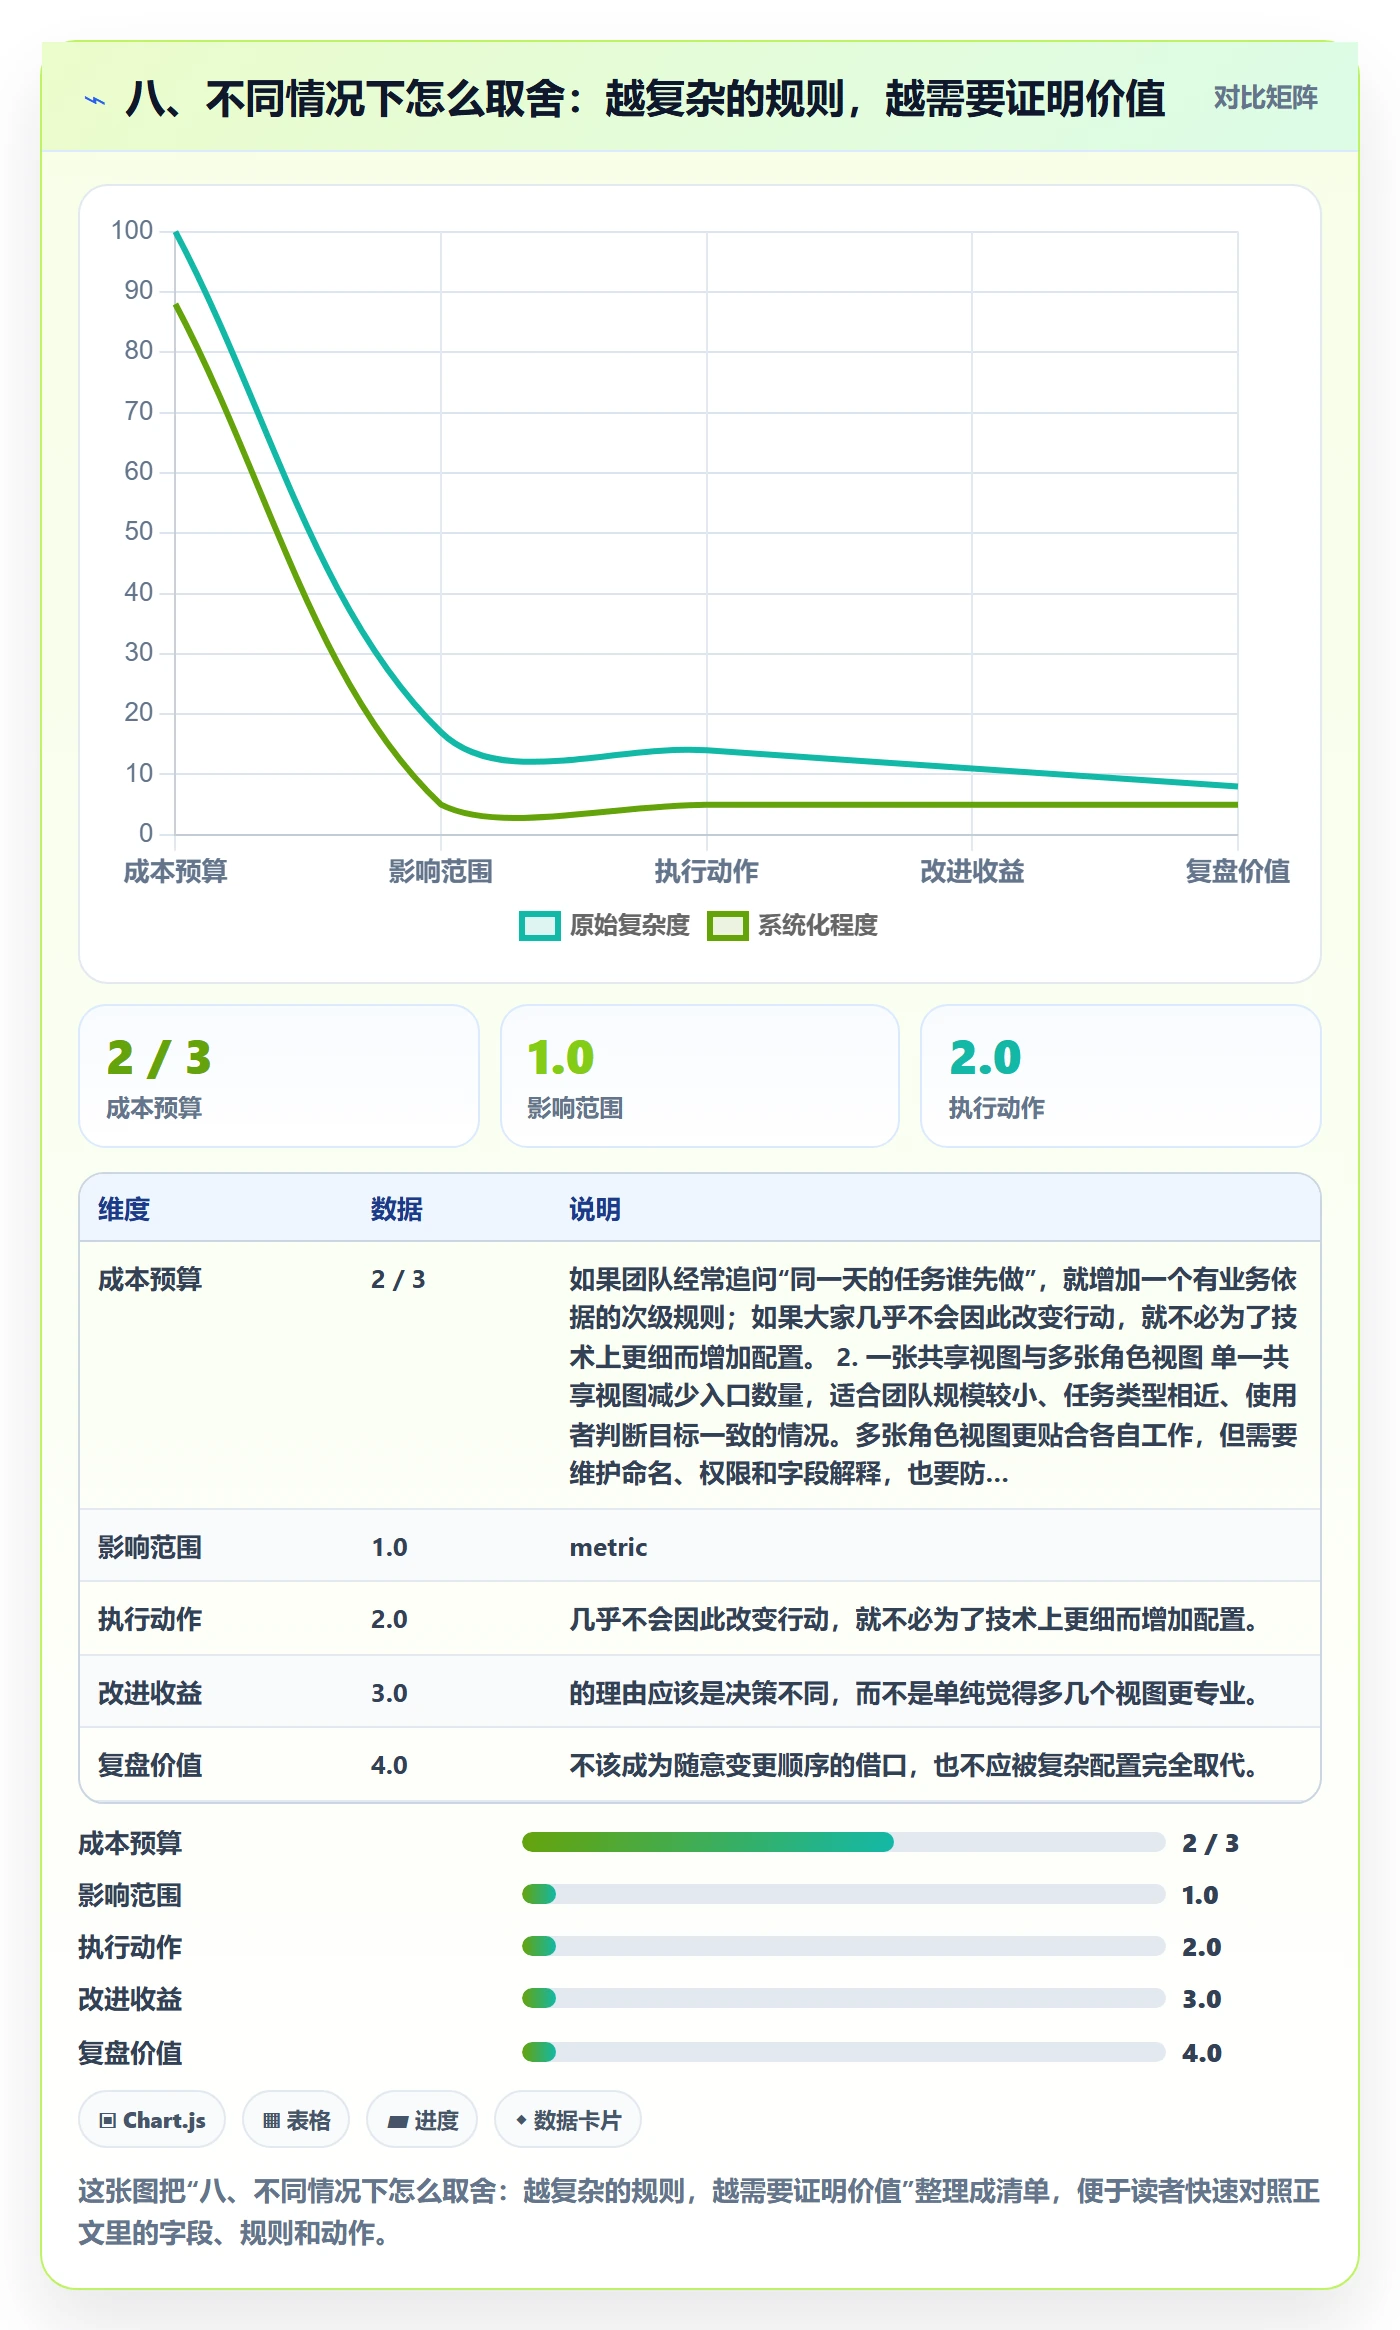The height and width of the screenshot is (2330, 1400).
Task: Click the 系统化程度 legend text
Action: point(817,926)
